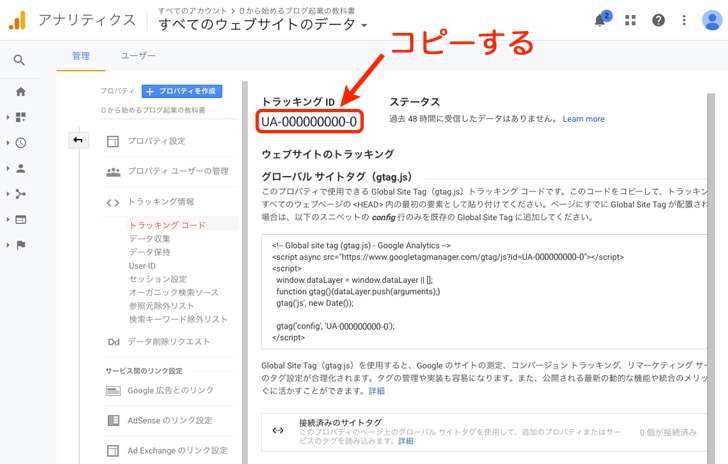Open the Customization dashboard icon
The width and height of the screenshot is (728, 464).
pyautogui.click(x=20, y=117)
